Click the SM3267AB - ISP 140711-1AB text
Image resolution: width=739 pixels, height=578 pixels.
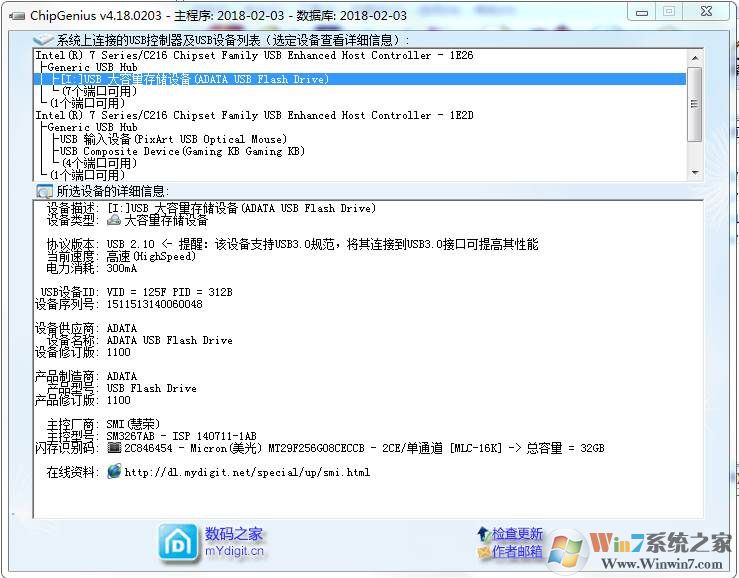(181, 436)
